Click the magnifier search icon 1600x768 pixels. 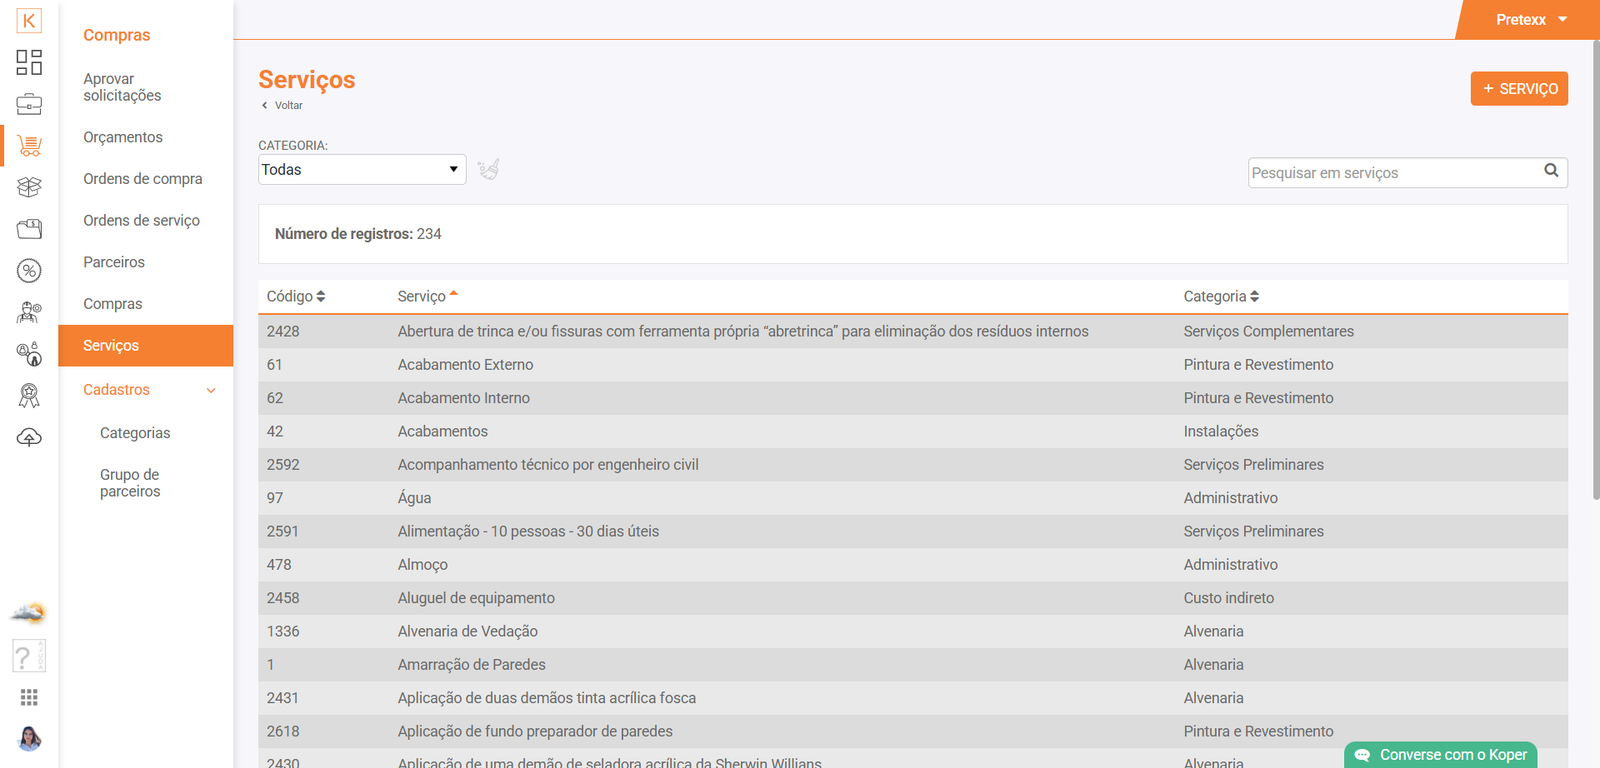click(1551, 171)
